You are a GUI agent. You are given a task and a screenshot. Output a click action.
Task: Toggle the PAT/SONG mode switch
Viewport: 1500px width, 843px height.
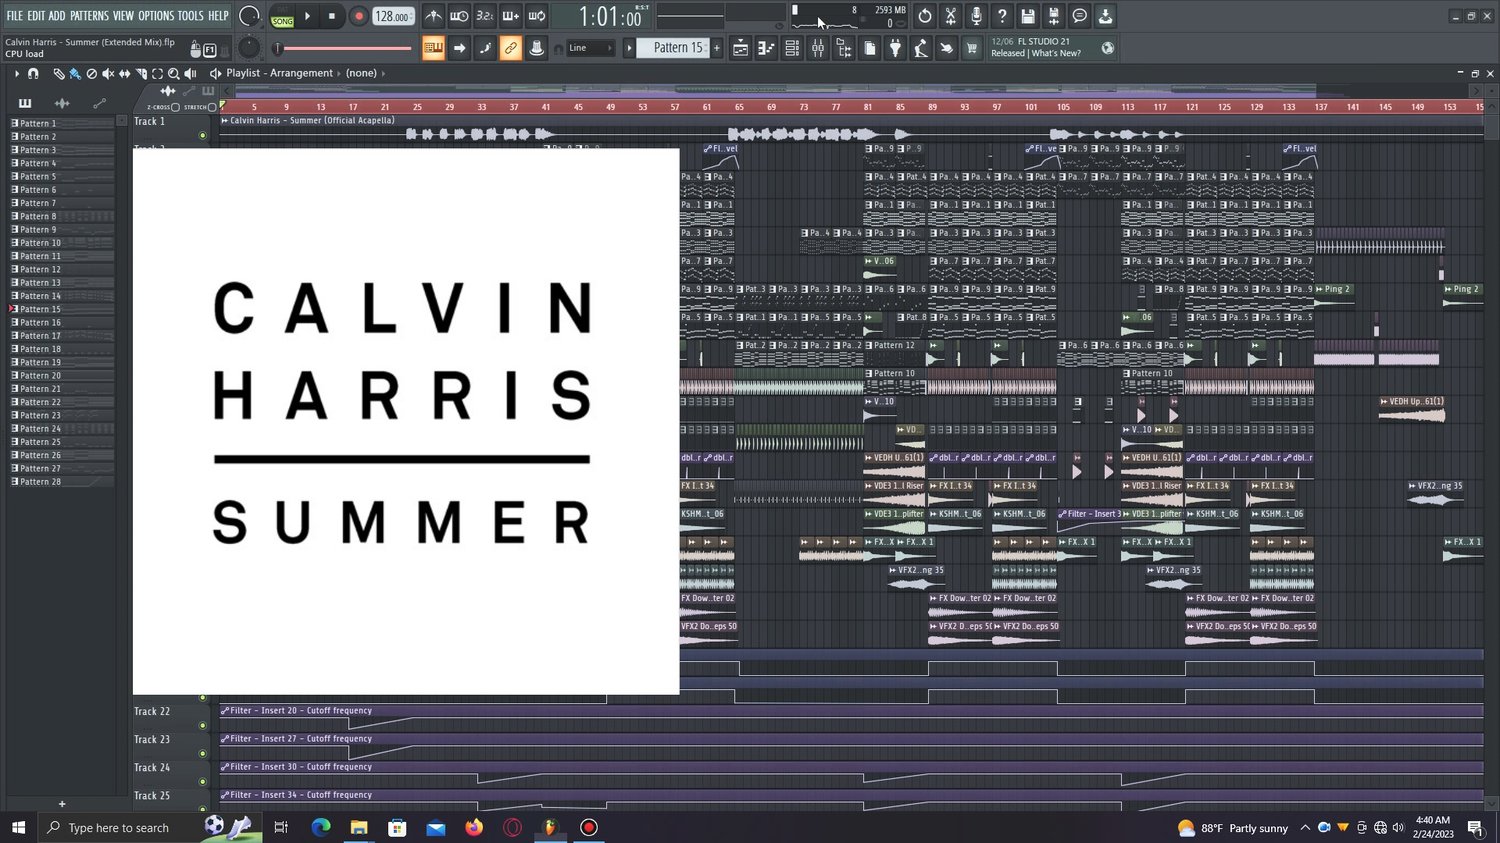coord(283,16)
